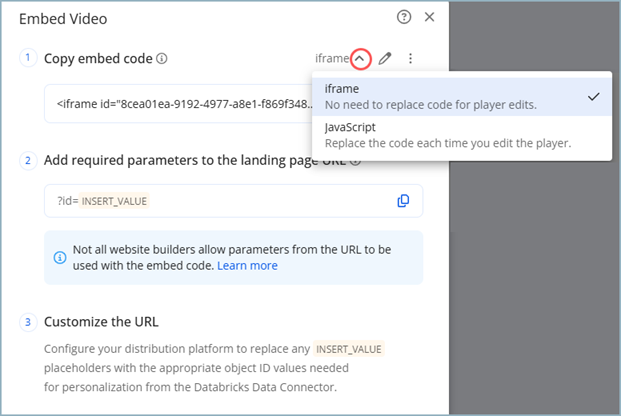Click the step 1 number circle
Image resolution: width=621 pixels, height=416 pixels.
pos(28,58)
